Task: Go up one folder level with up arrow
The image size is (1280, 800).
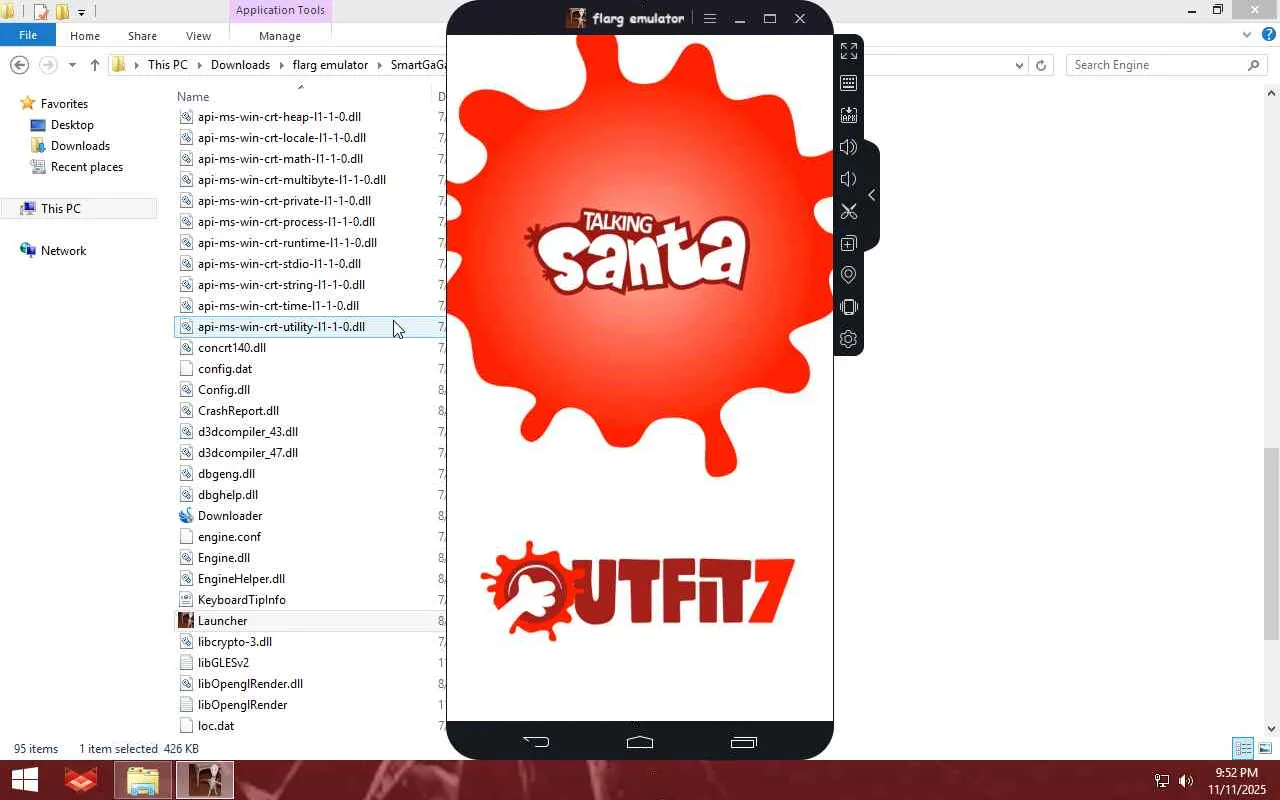Action: coord(95,65)
